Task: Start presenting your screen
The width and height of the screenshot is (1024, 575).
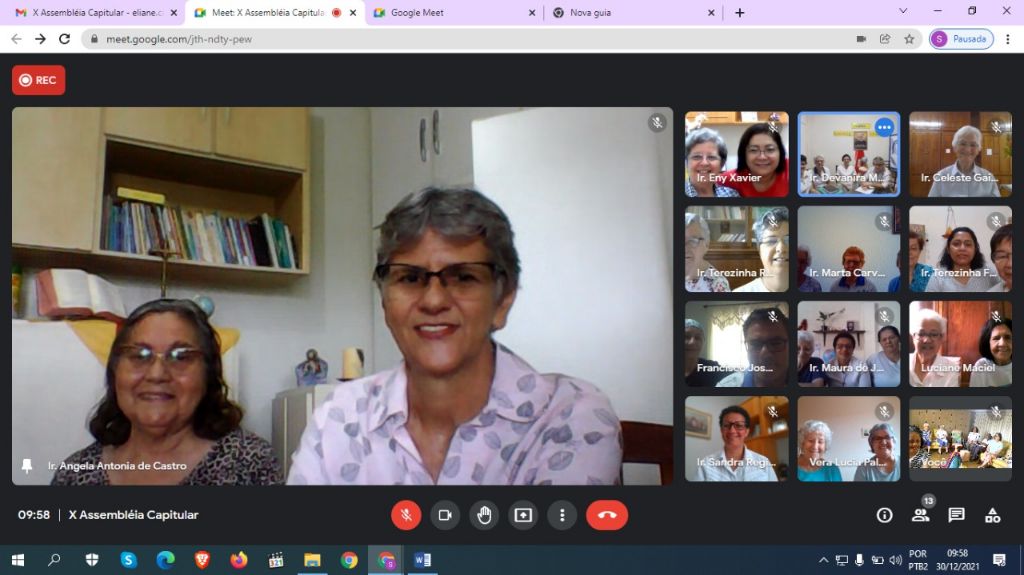Action: (523, 515)
